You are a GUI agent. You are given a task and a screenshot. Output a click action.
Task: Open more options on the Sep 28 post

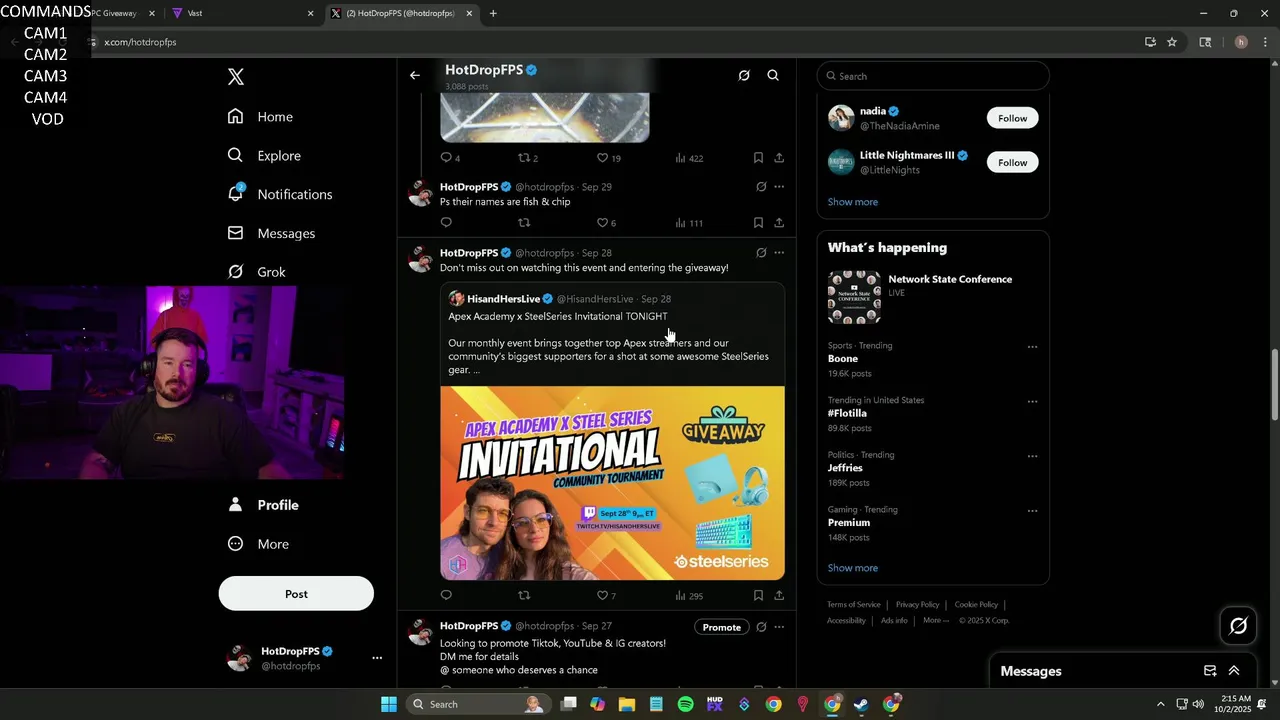pos(779,253)
